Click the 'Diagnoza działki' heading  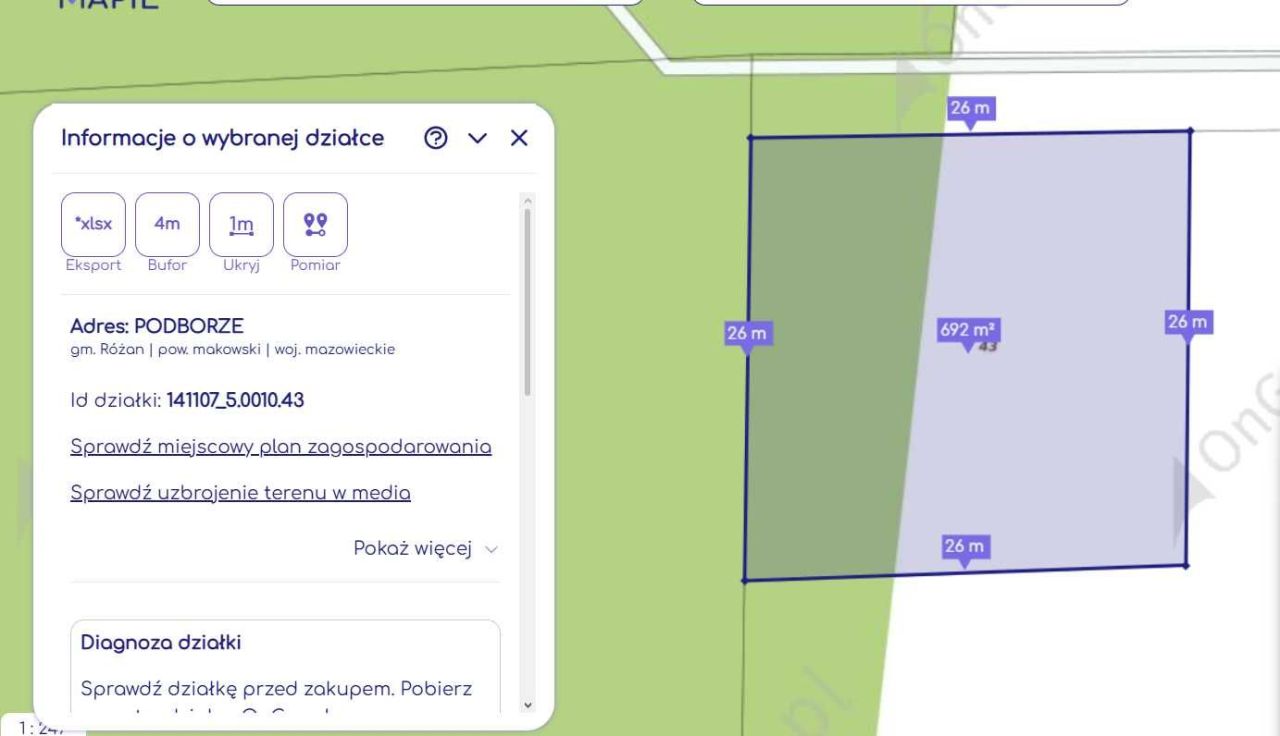tap(161, 642)
